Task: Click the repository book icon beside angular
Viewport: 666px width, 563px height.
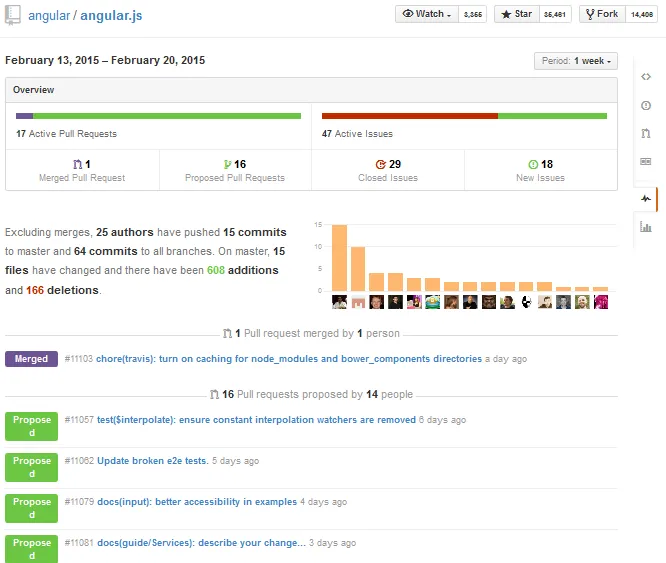Action: pos(13,15)
